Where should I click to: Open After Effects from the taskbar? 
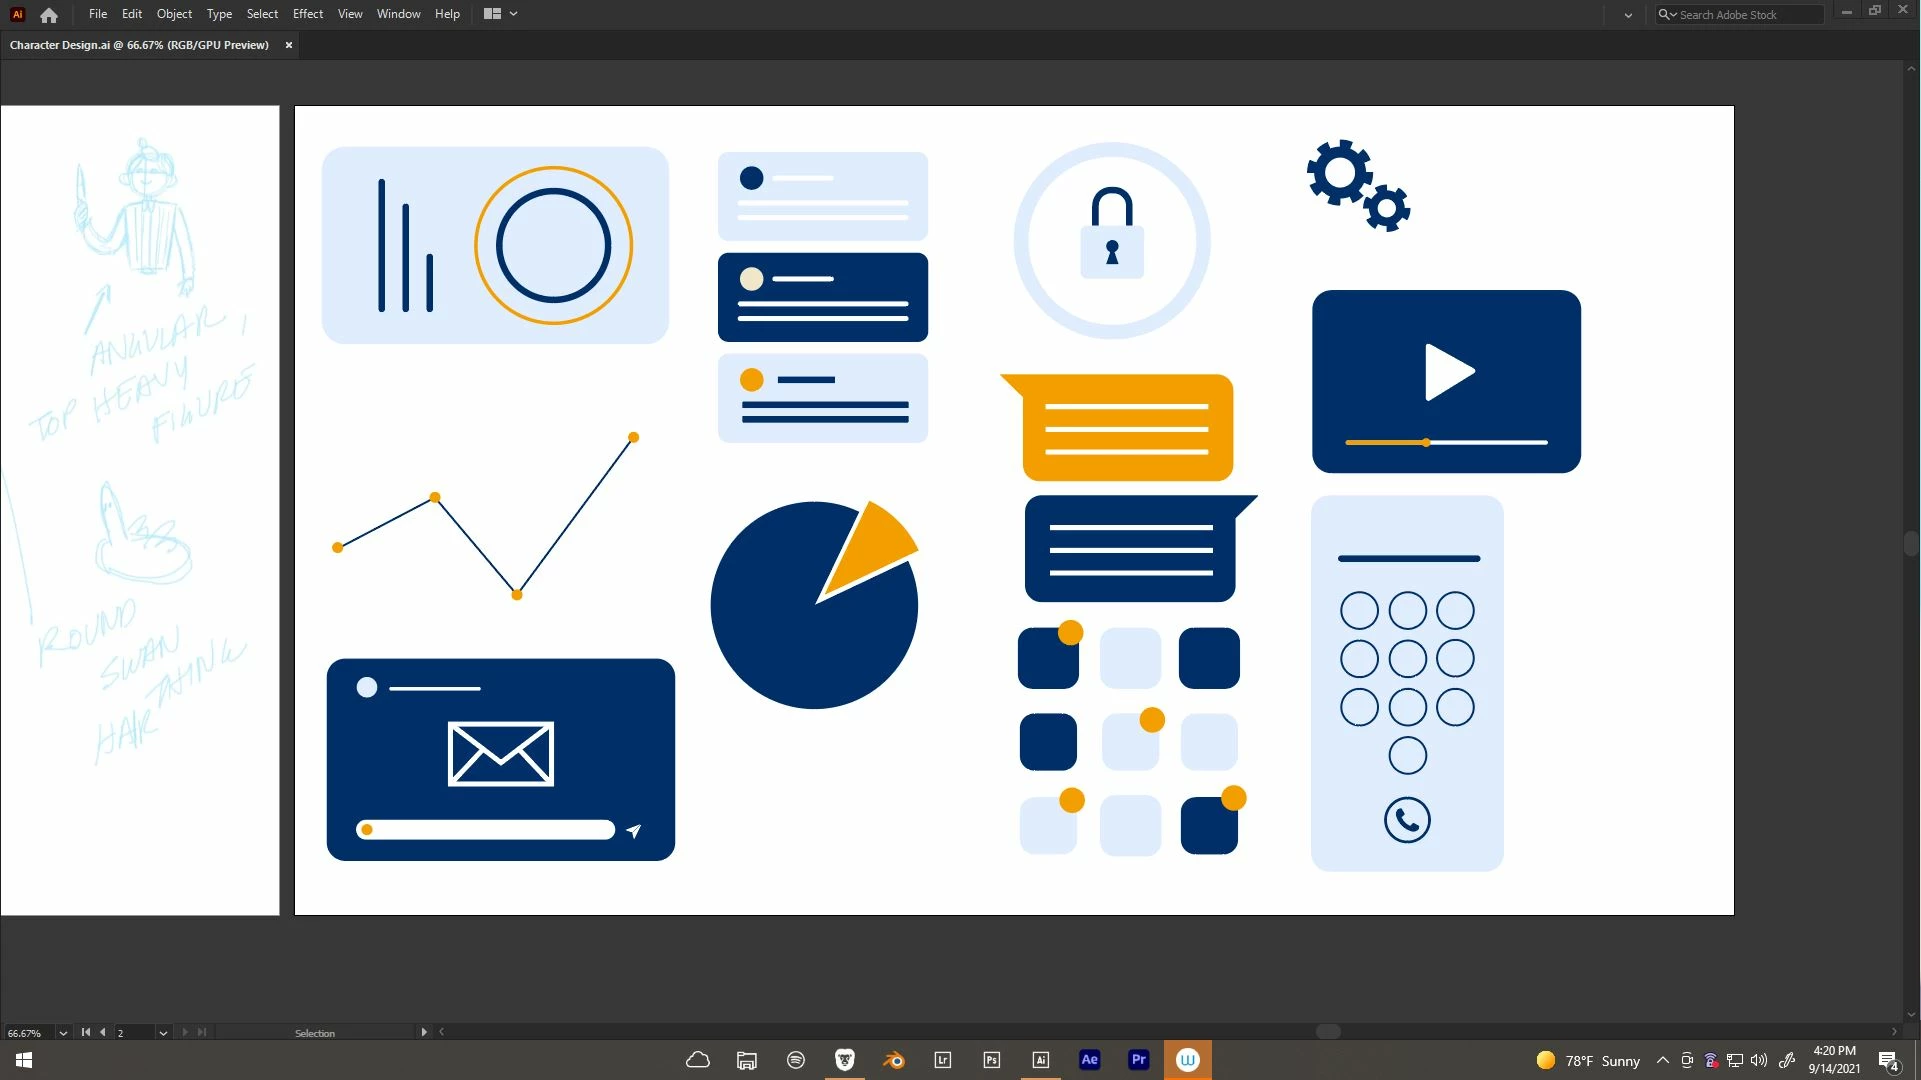click(1089, 1060)
